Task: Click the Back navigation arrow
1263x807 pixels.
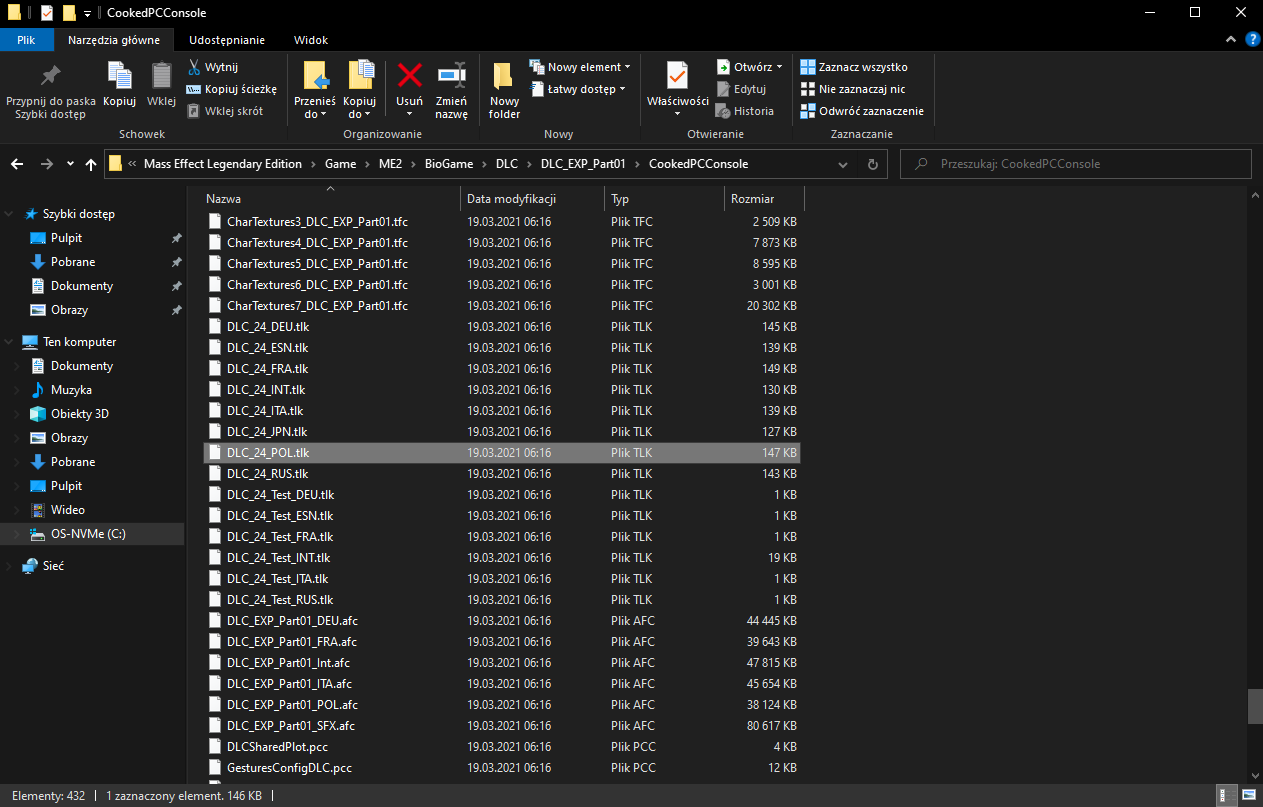Action: 18,164
